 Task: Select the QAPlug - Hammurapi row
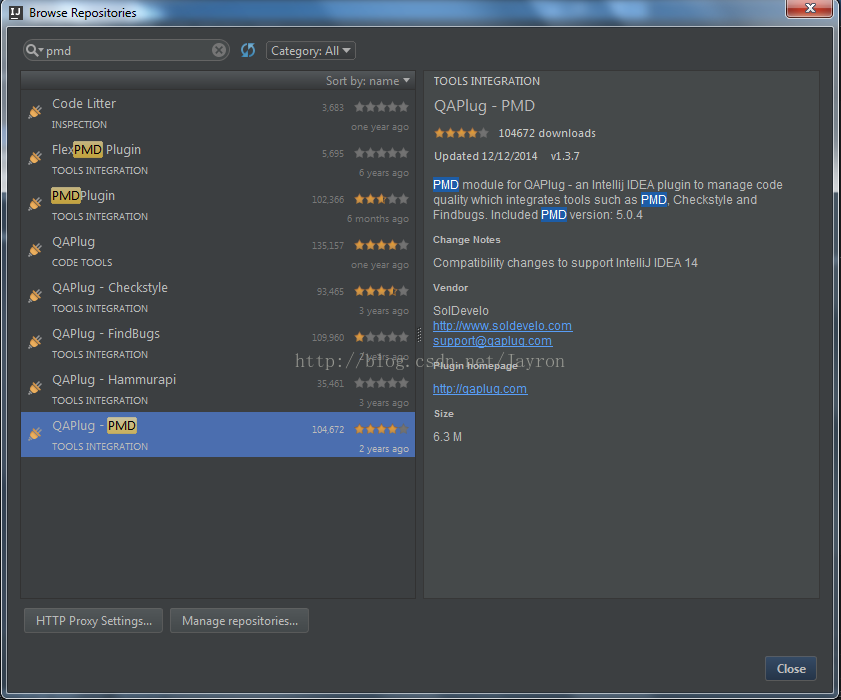tap(218, 389)
